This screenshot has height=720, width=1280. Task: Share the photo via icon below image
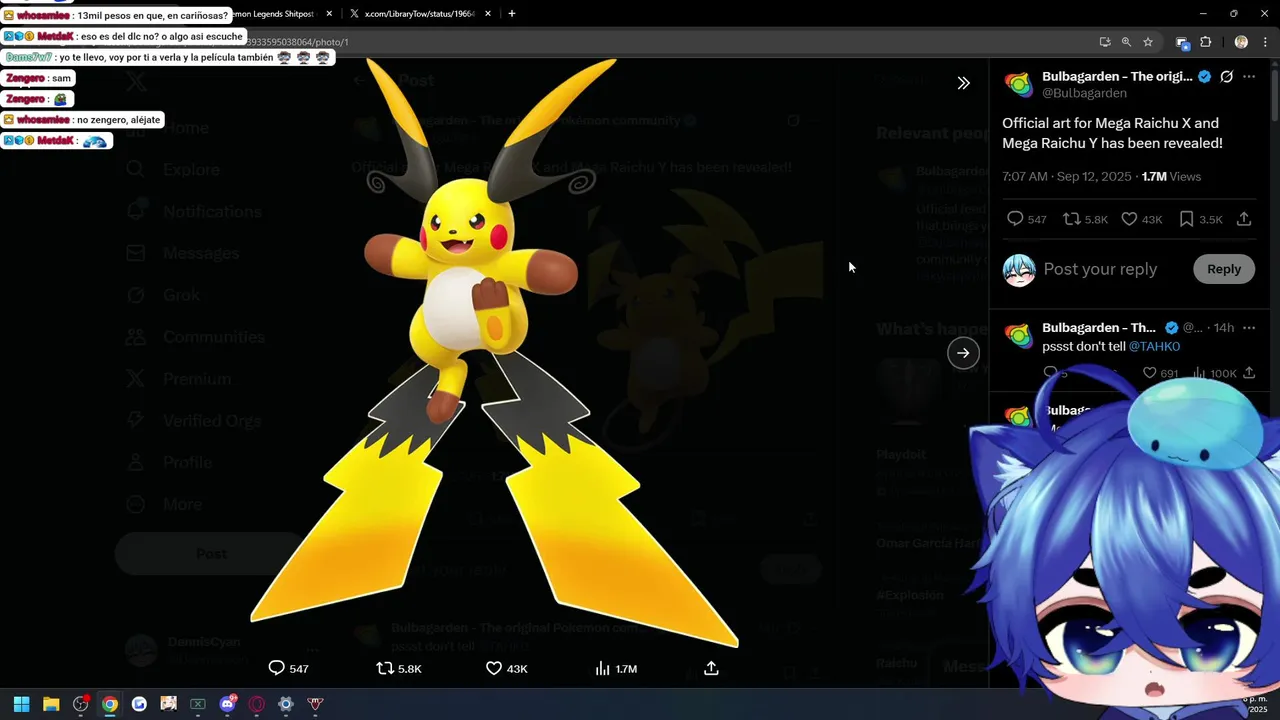(x=711, y=668)
